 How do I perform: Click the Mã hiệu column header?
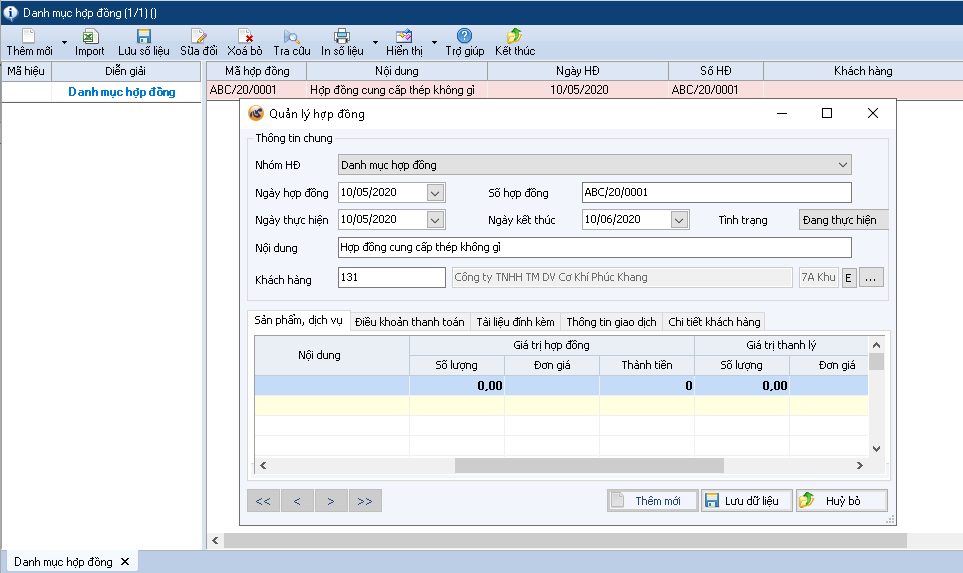[26, 71]
